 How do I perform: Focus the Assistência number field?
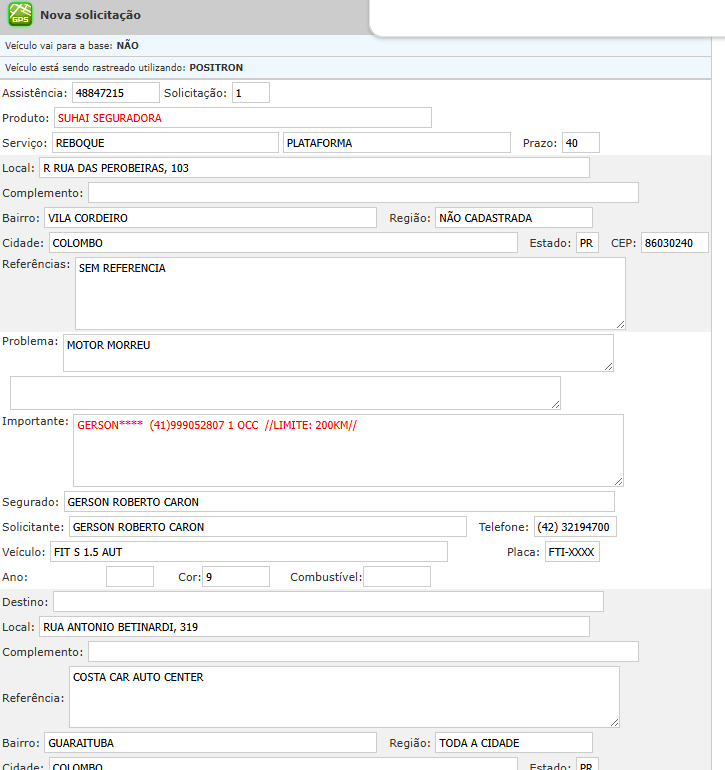[x=115, y=93]
